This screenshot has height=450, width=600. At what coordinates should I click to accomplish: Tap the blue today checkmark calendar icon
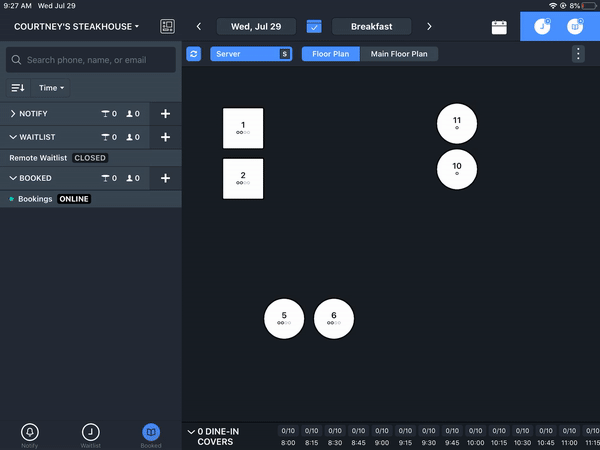314,26
